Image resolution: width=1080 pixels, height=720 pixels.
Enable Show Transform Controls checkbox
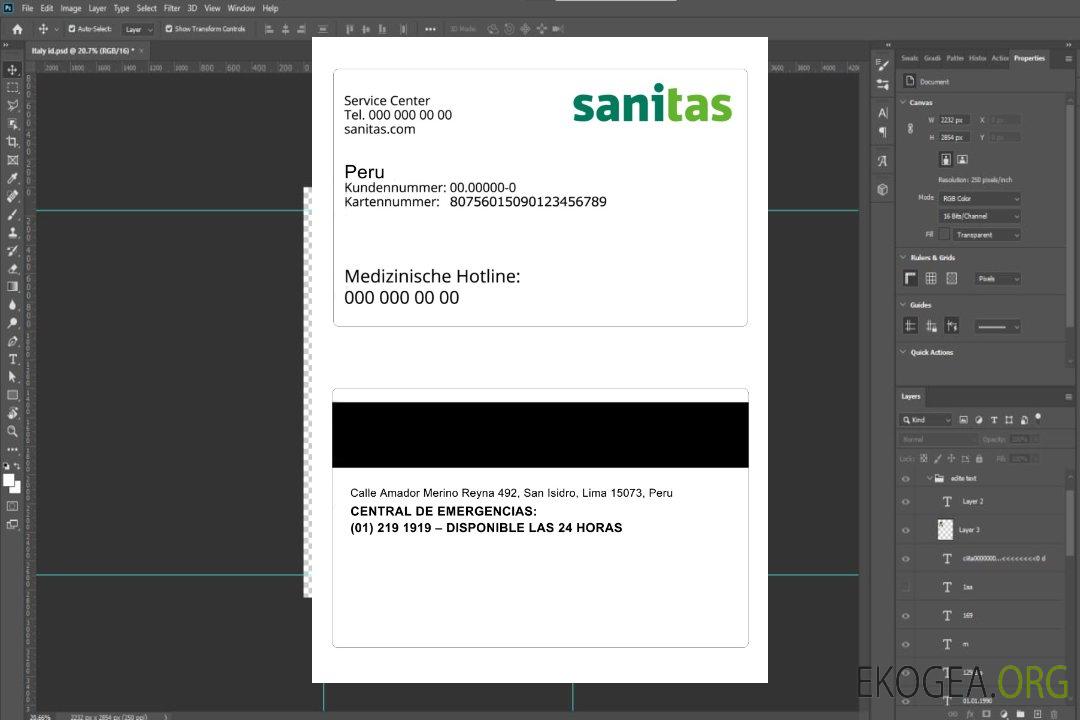click(x=169, y=29)
